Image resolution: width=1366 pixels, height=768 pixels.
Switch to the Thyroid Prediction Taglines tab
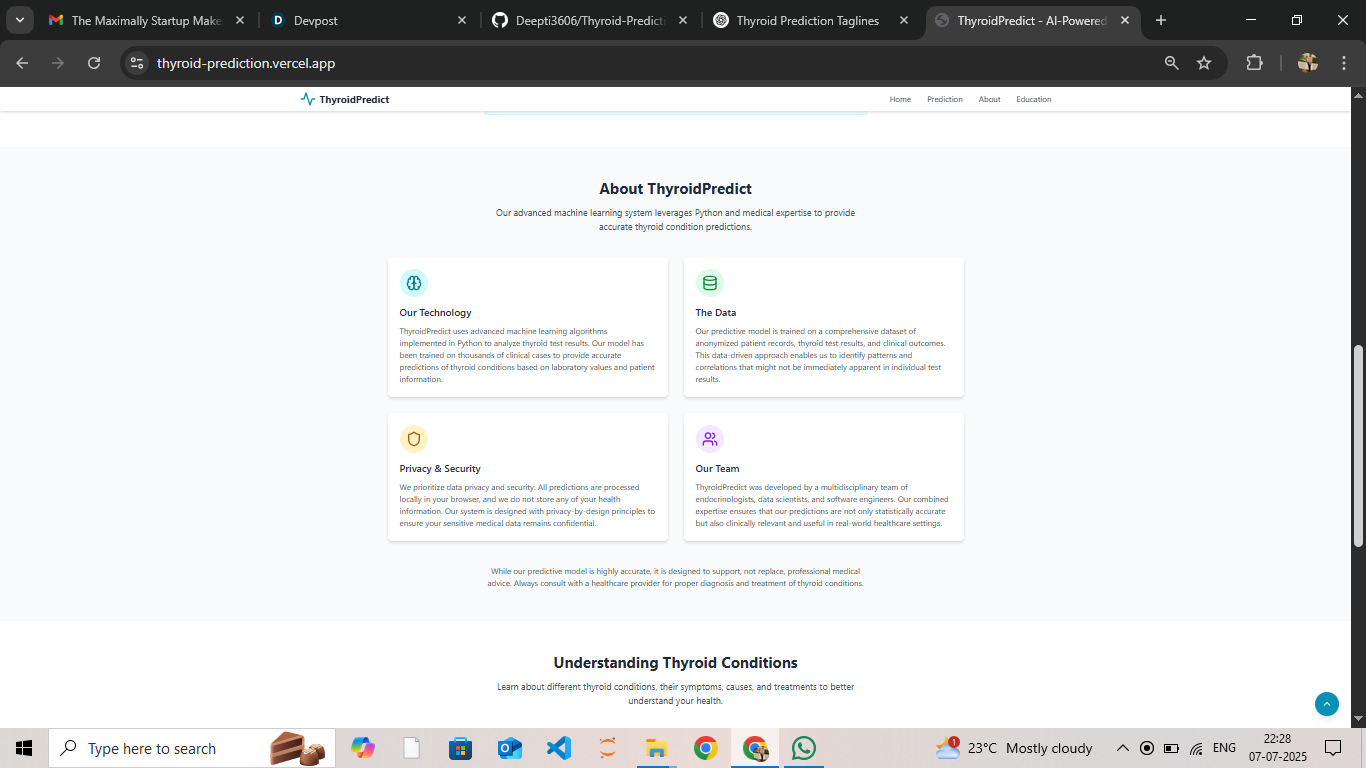tap(811, 20)
